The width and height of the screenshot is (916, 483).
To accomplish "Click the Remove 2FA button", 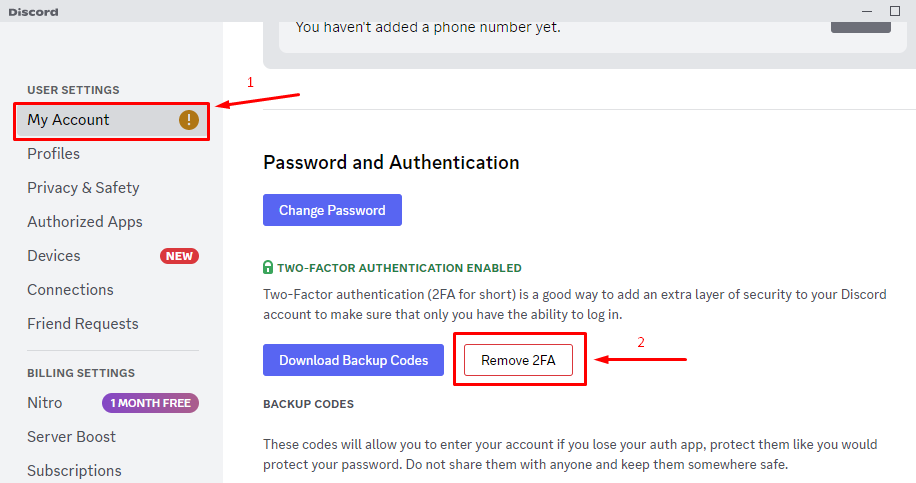I will [518, 360].
